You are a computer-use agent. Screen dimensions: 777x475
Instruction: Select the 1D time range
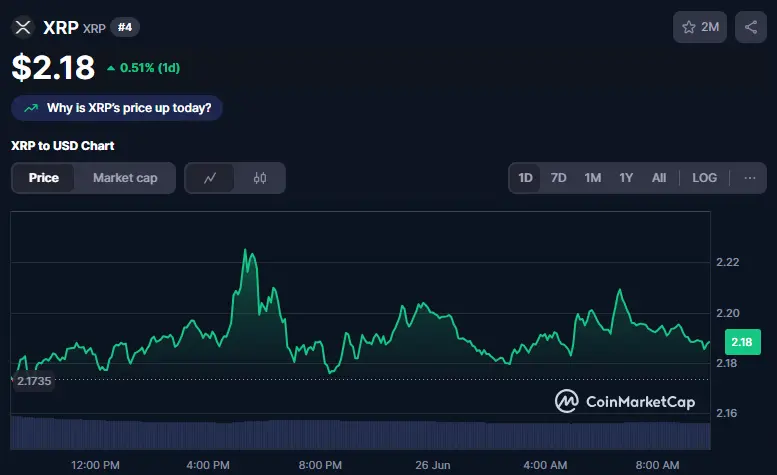click(525, 178)
